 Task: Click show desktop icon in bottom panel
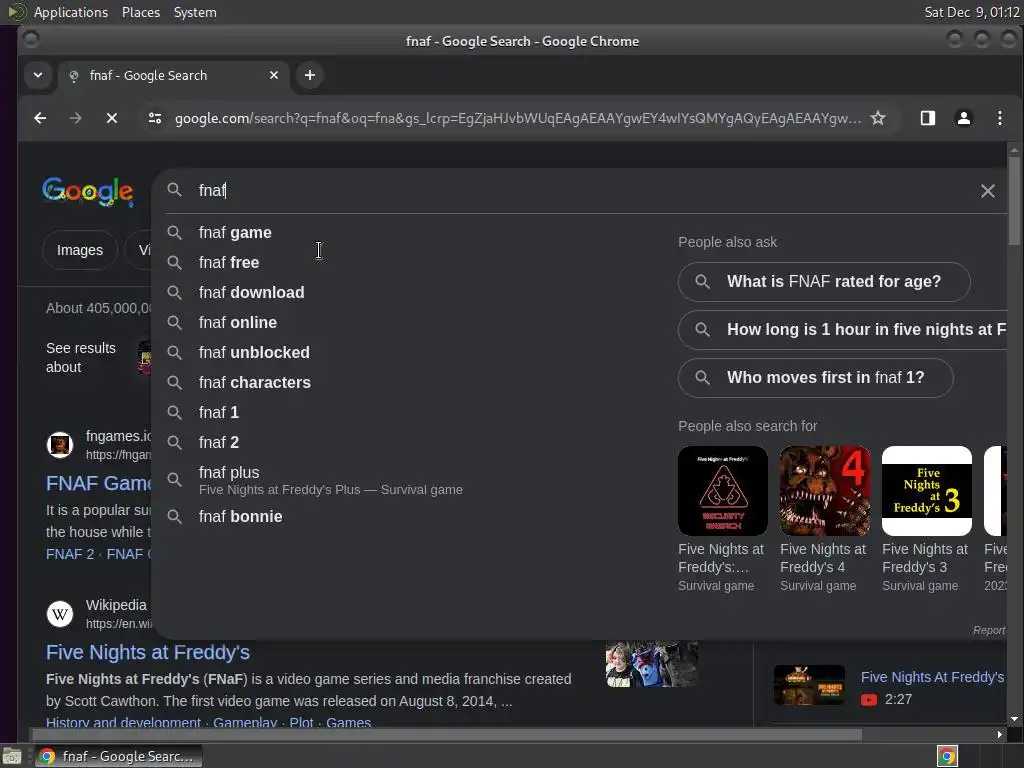[12, 756]
